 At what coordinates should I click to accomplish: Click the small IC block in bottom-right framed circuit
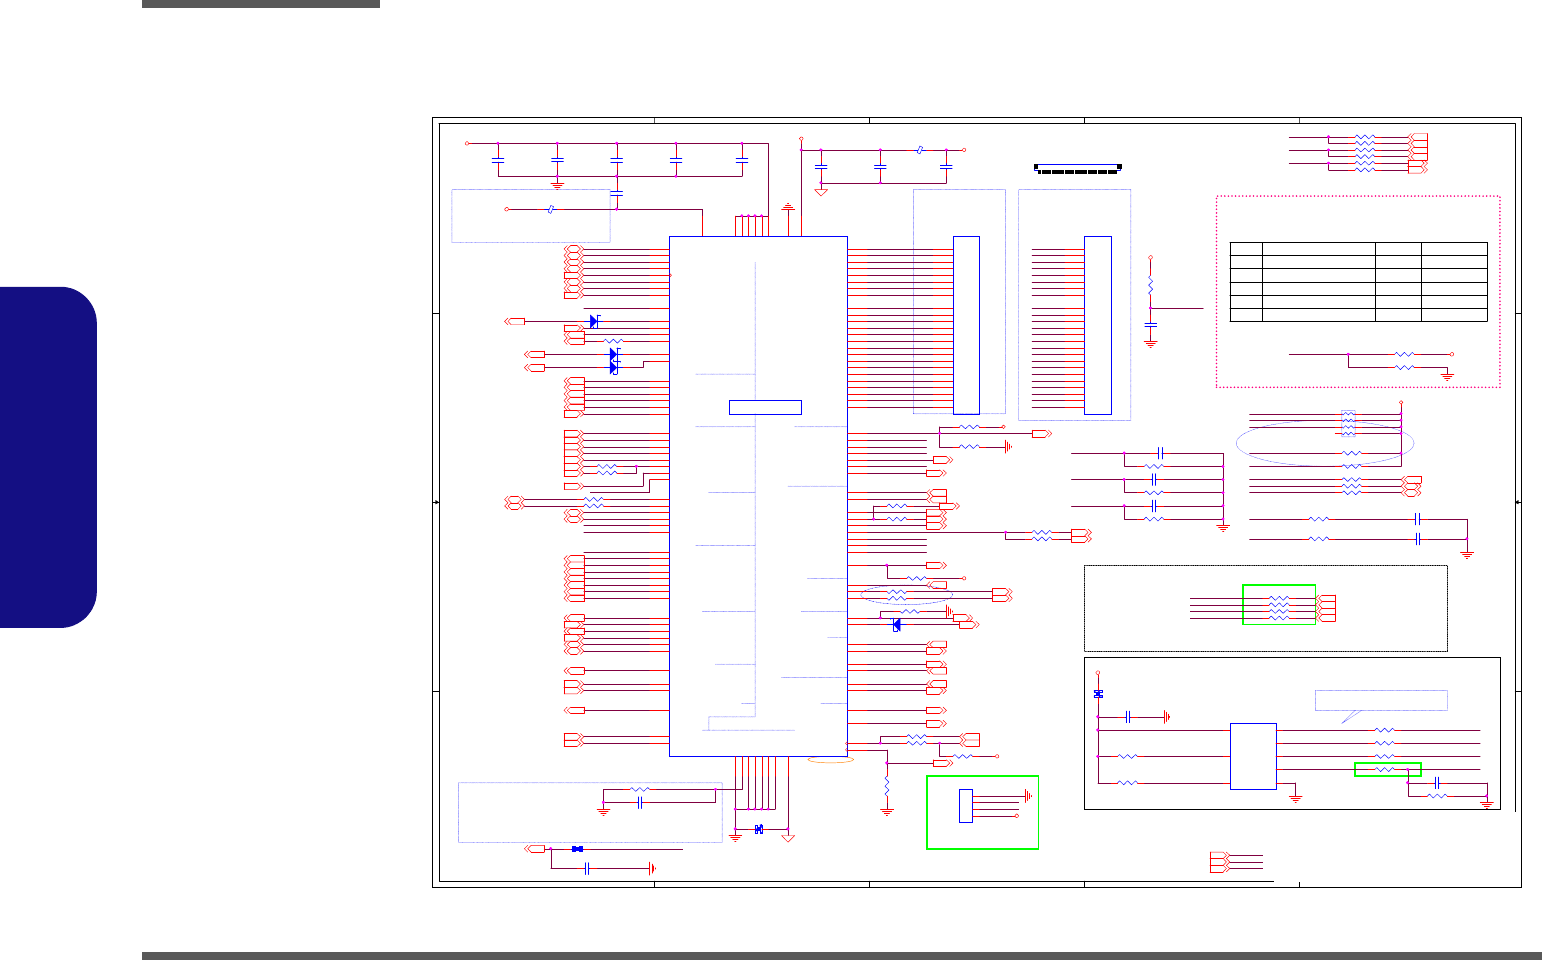click(x=1253, y=756)
